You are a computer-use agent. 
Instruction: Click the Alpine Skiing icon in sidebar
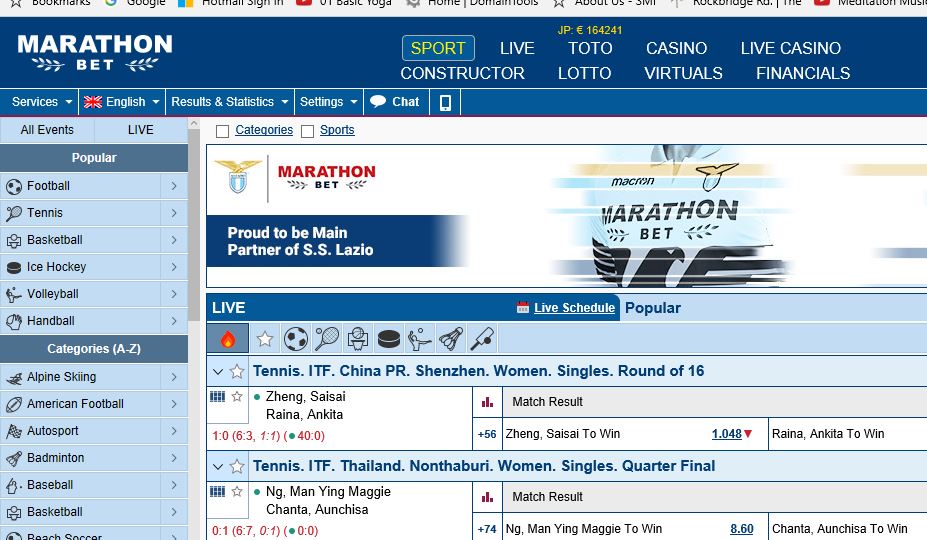click(x=14, y=377)
